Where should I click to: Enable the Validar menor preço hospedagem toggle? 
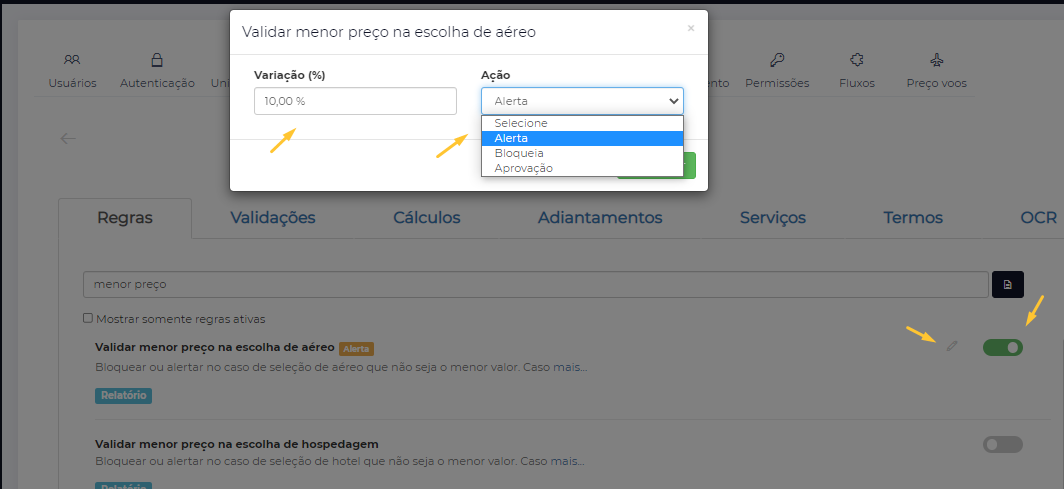pyautogui.click(x=1002, y=444)
